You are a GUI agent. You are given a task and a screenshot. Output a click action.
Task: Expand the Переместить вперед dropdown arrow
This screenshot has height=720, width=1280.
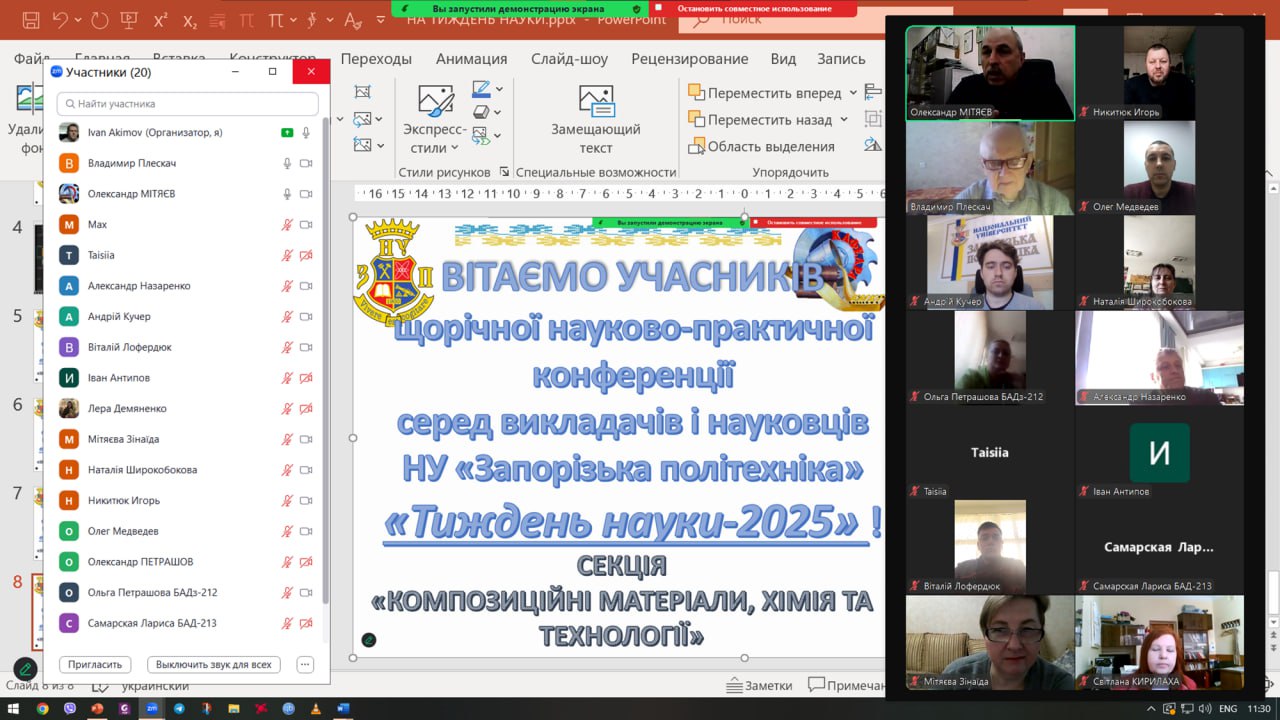tap(853, 93)
